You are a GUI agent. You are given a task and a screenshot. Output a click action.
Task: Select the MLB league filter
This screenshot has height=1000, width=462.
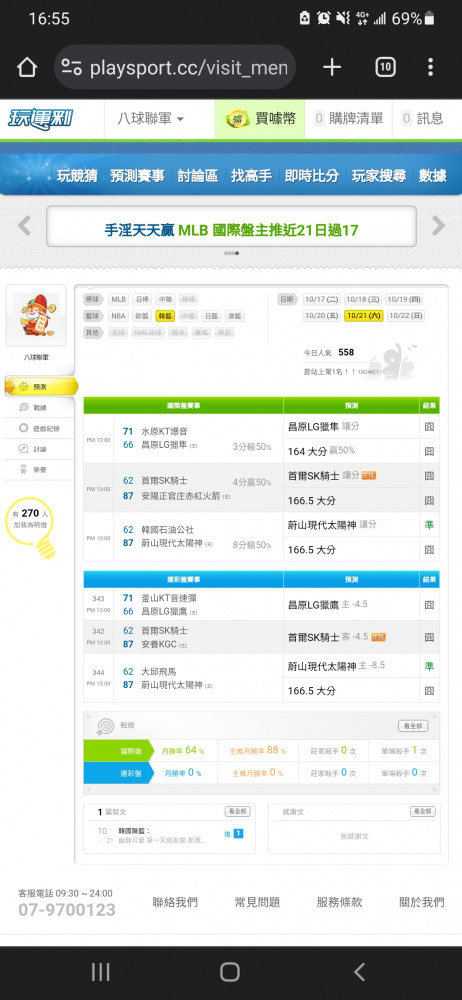[x=119, y=299]
